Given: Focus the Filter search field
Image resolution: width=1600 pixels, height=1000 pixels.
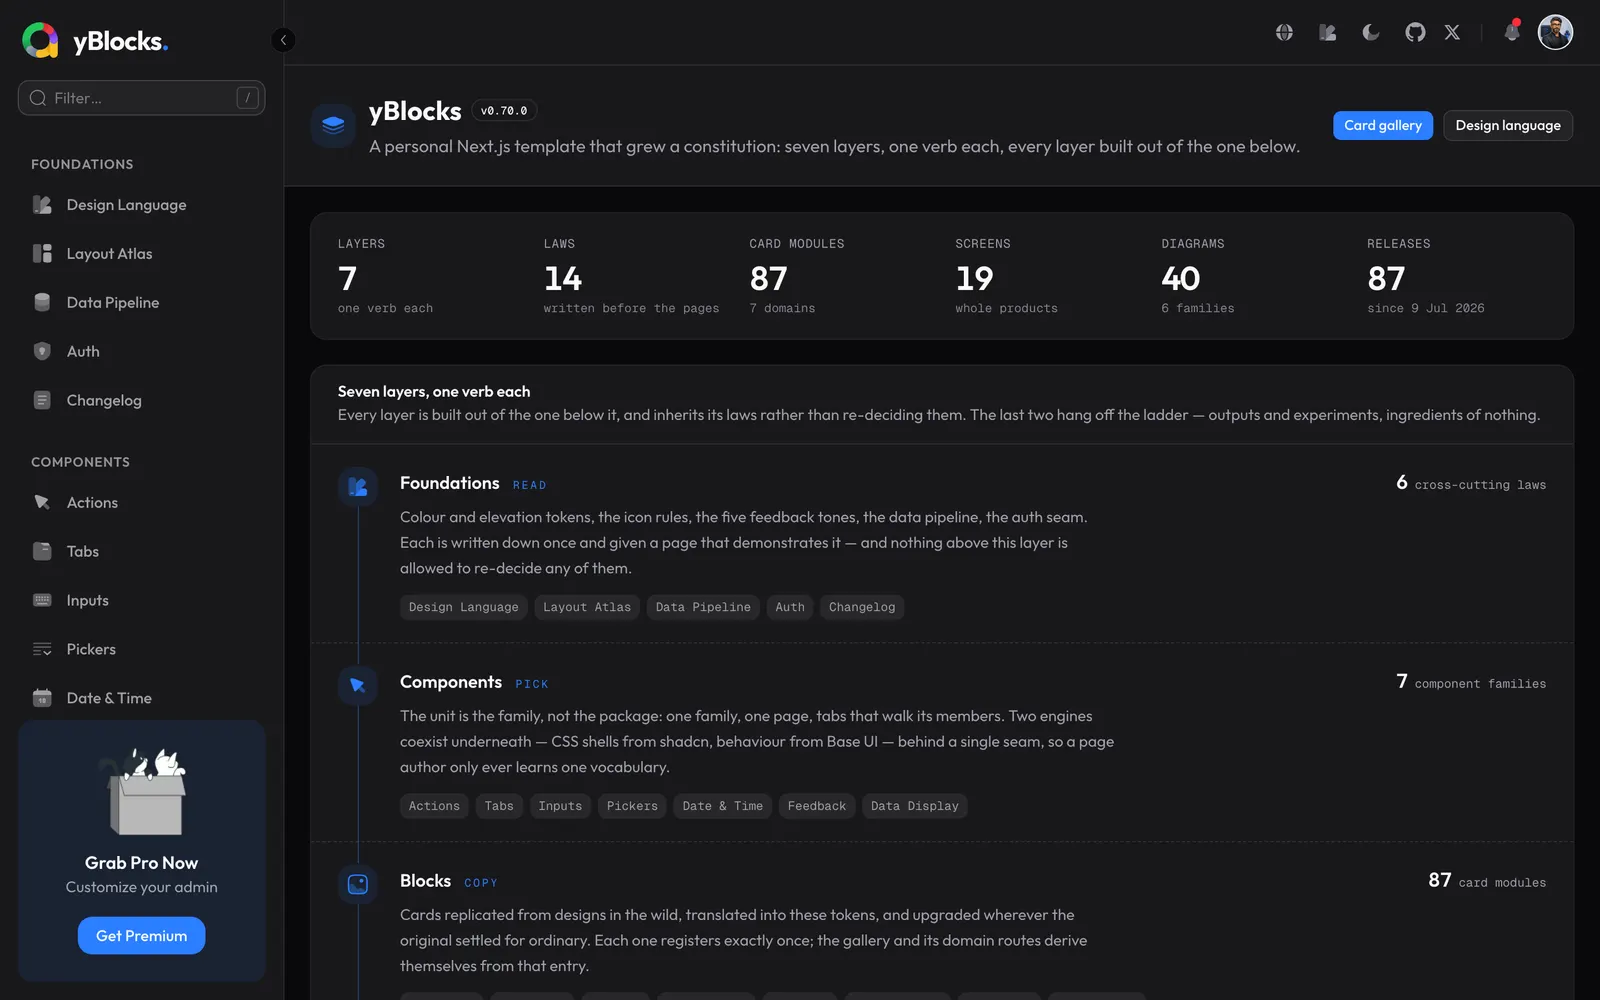Looking at the screenshot, I should click(x=141, y=98).
